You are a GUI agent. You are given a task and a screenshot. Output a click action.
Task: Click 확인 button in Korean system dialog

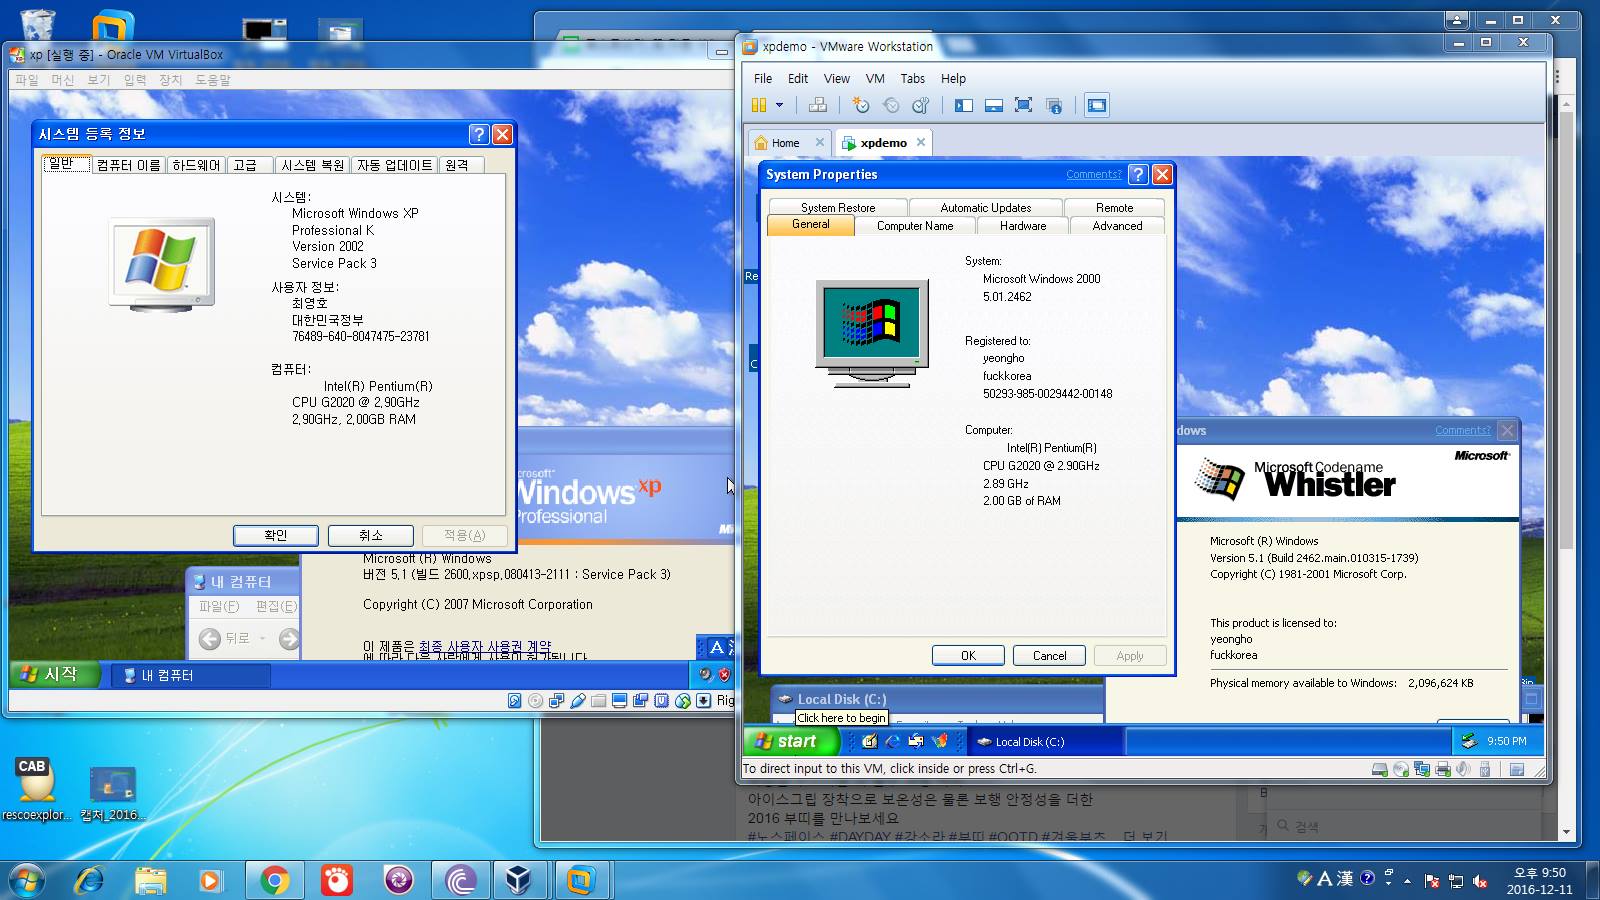(276, 536)
